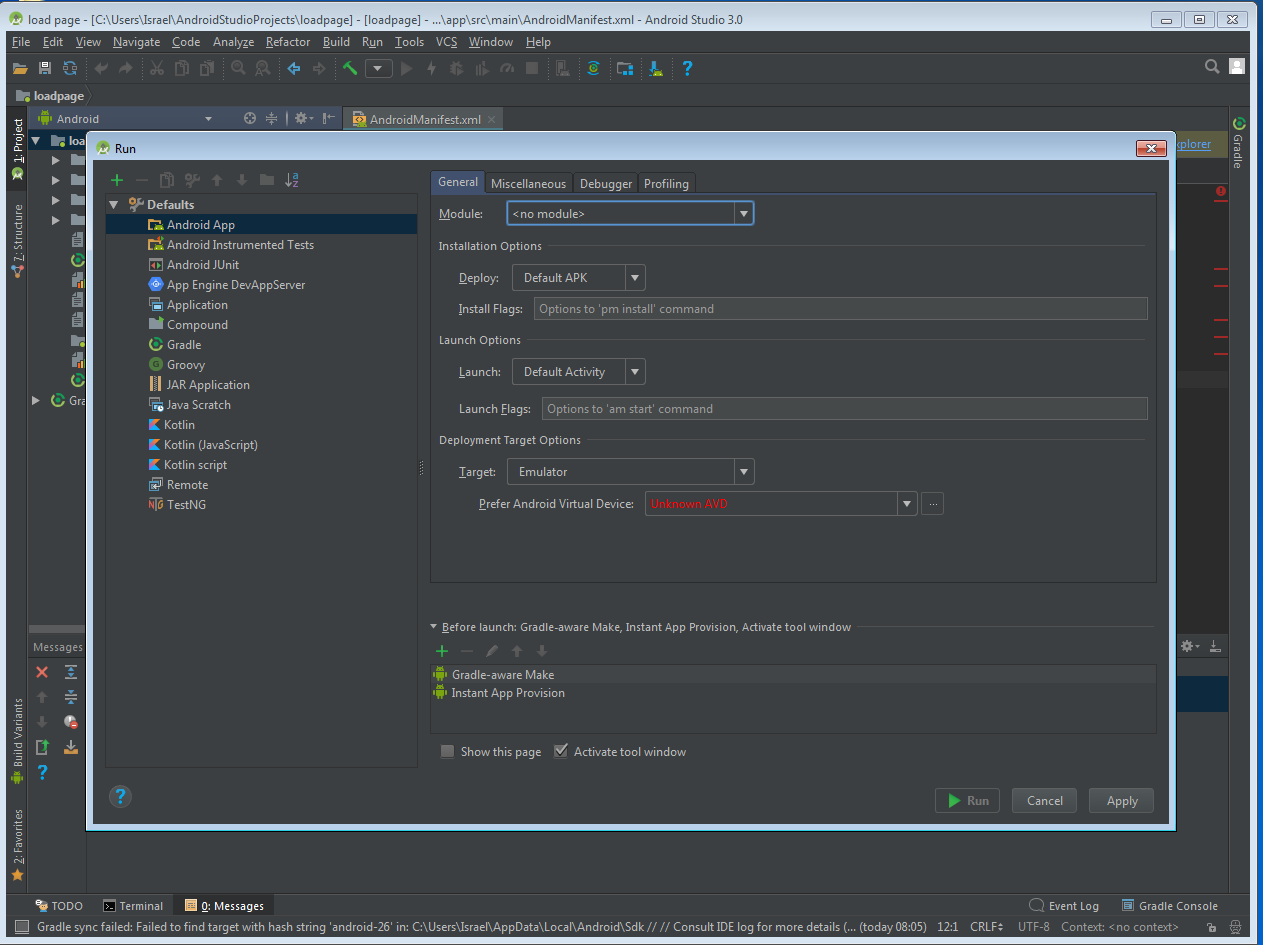
Task: Open the Build menu
Action: point(336,42)
